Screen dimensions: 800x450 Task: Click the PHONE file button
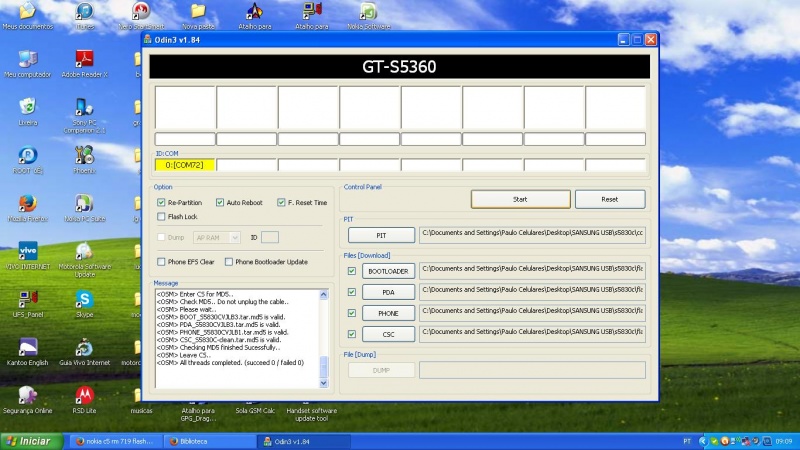point(388,313)
